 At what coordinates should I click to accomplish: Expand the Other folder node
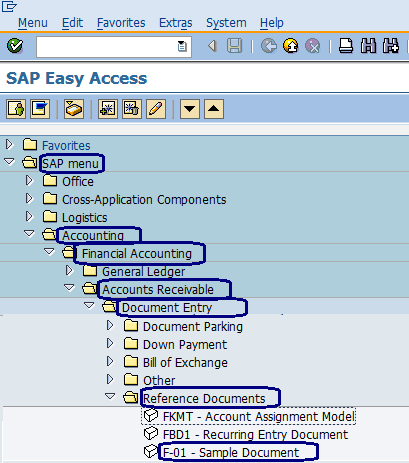point(110,379)
